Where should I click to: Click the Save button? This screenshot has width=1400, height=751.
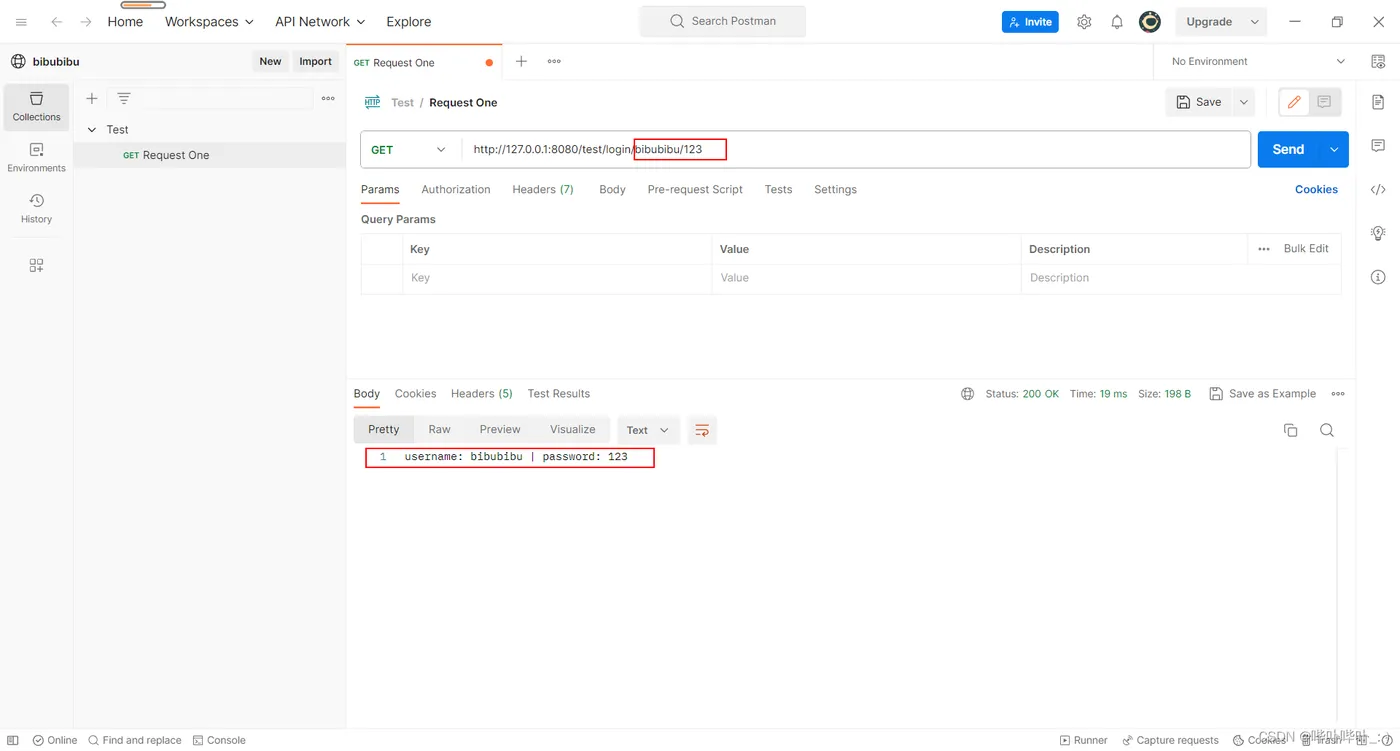[1199, 102]
